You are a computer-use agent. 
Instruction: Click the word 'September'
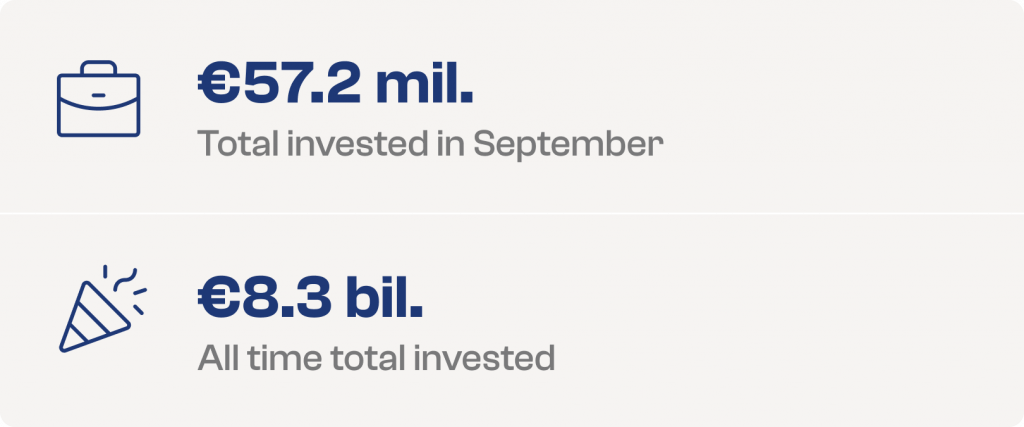pos(568,145)
